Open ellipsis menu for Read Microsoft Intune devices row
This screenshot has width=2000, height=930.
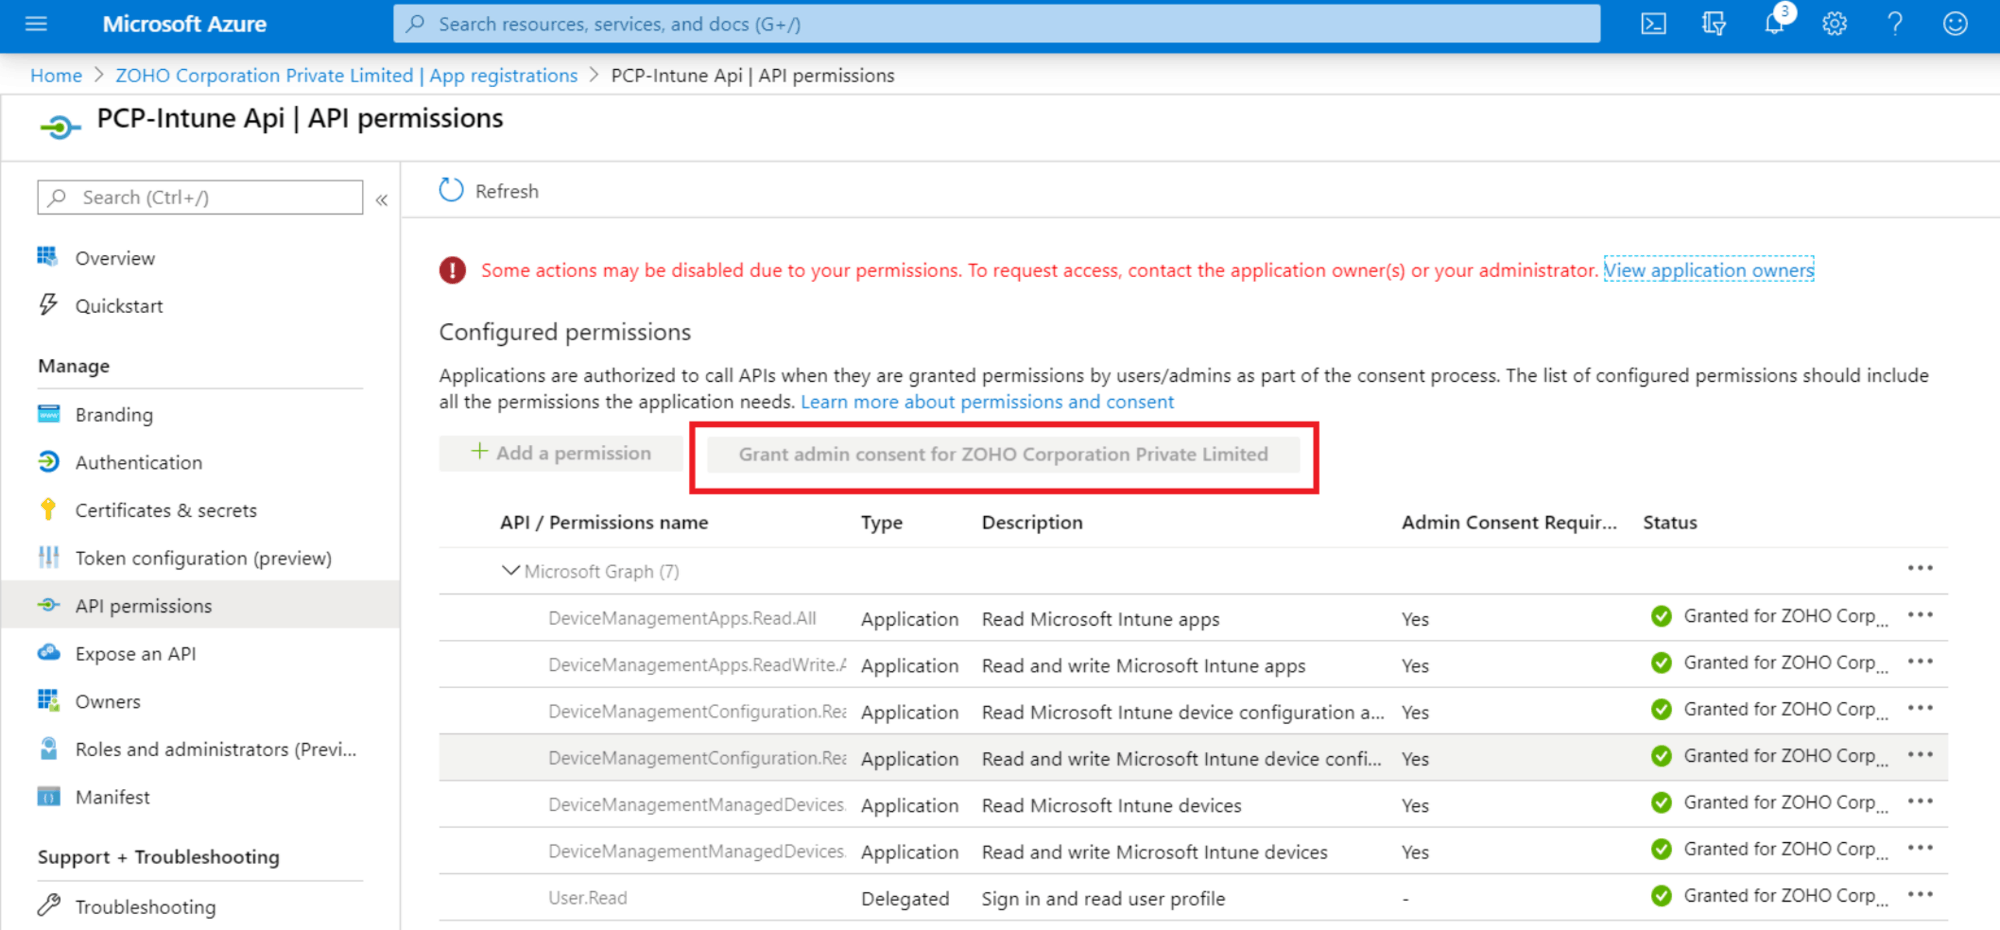click(1920, 801)
